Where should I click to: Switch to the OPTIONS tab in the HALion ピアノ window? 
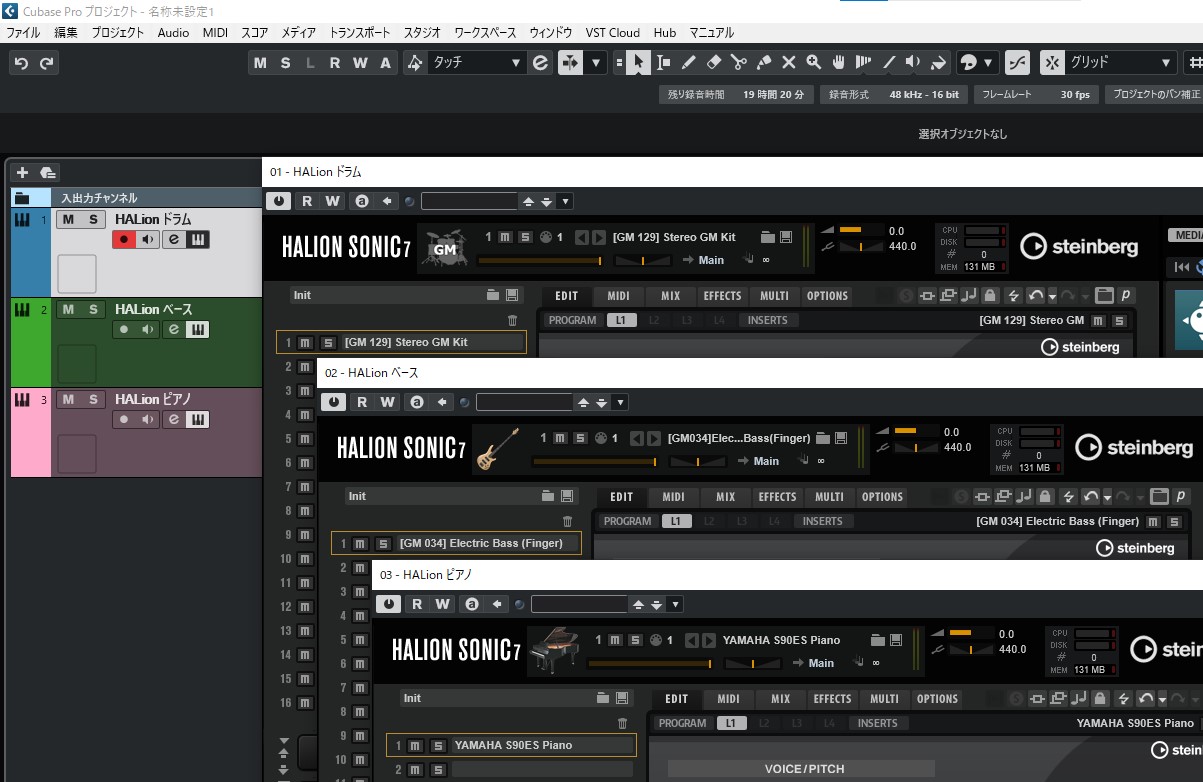pos(937,699)
